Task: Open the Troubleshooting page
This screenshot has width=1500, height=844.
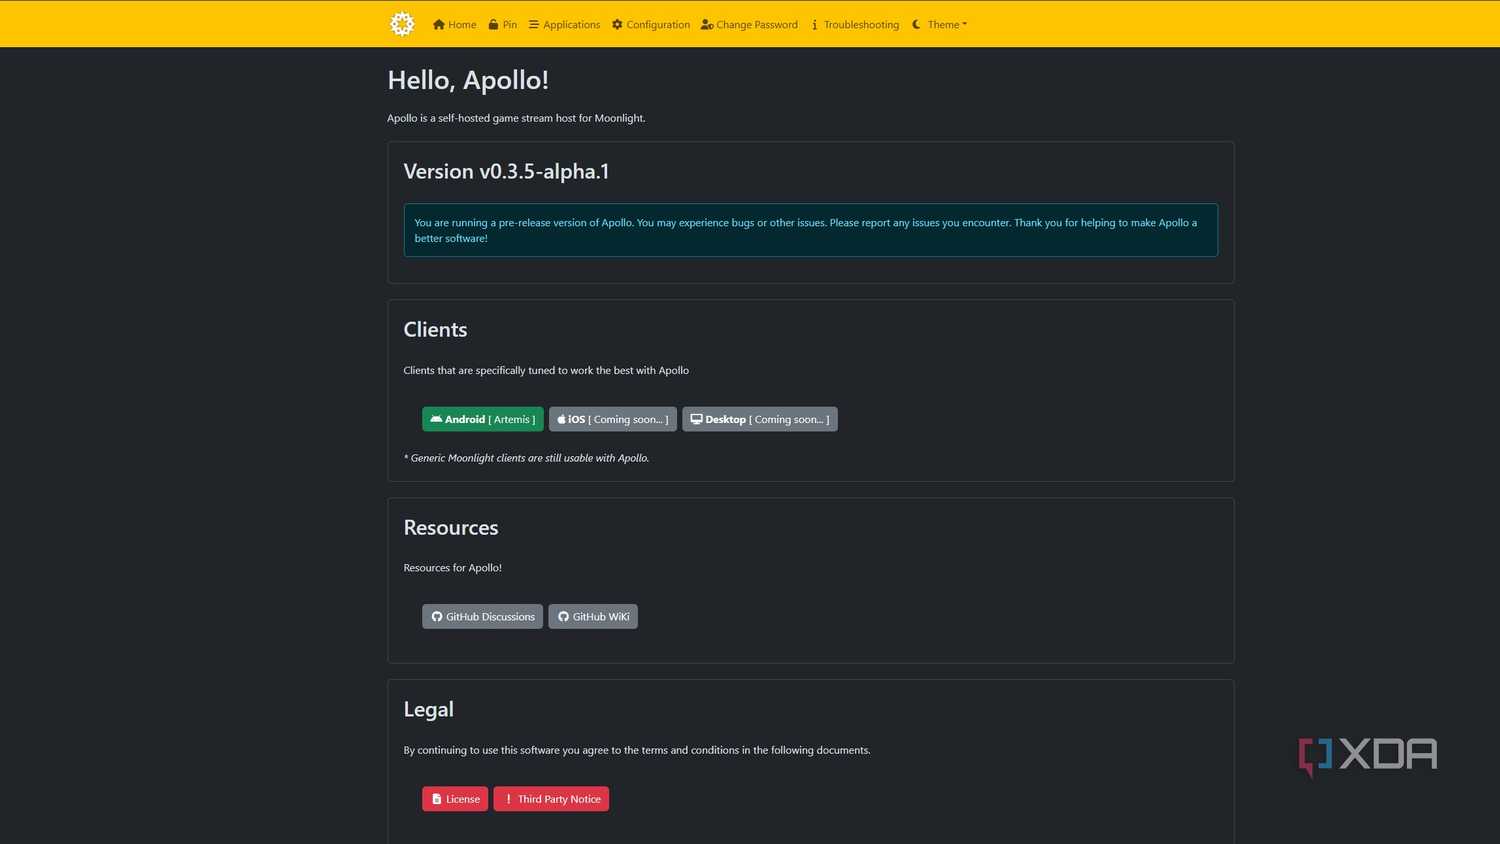Action: pos(854,24)
